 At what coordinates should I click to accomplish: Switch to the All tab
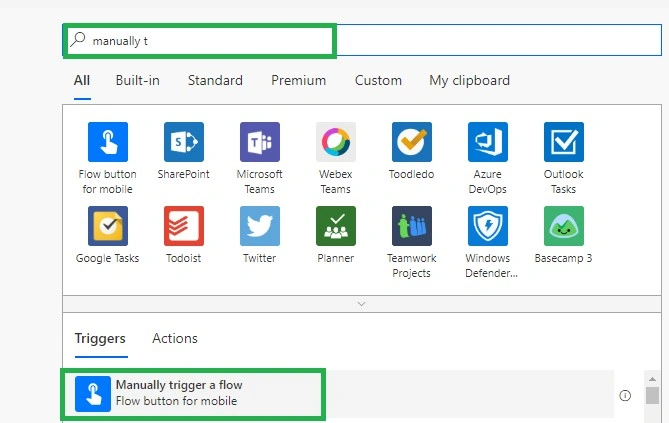(82, 80)
